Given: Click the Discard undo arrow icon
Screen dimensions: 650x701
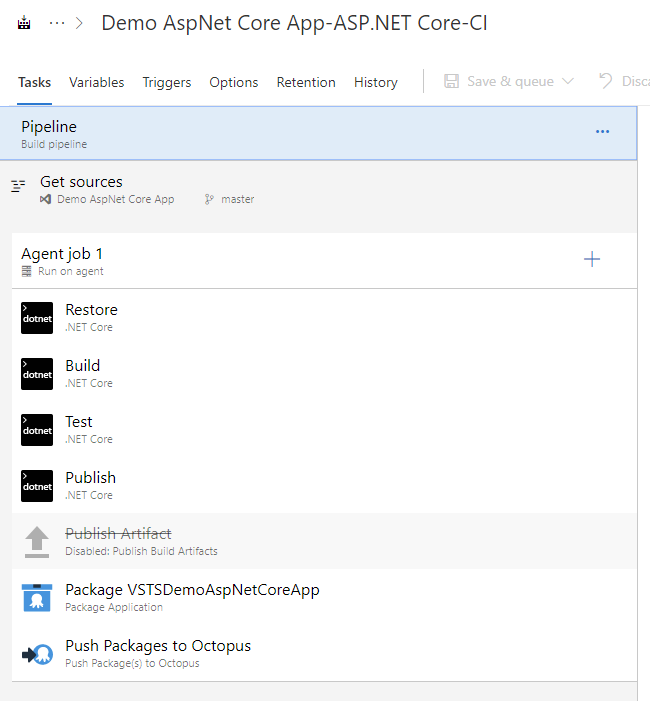Looking at the screenshot, I should click(x=605, y=81).
